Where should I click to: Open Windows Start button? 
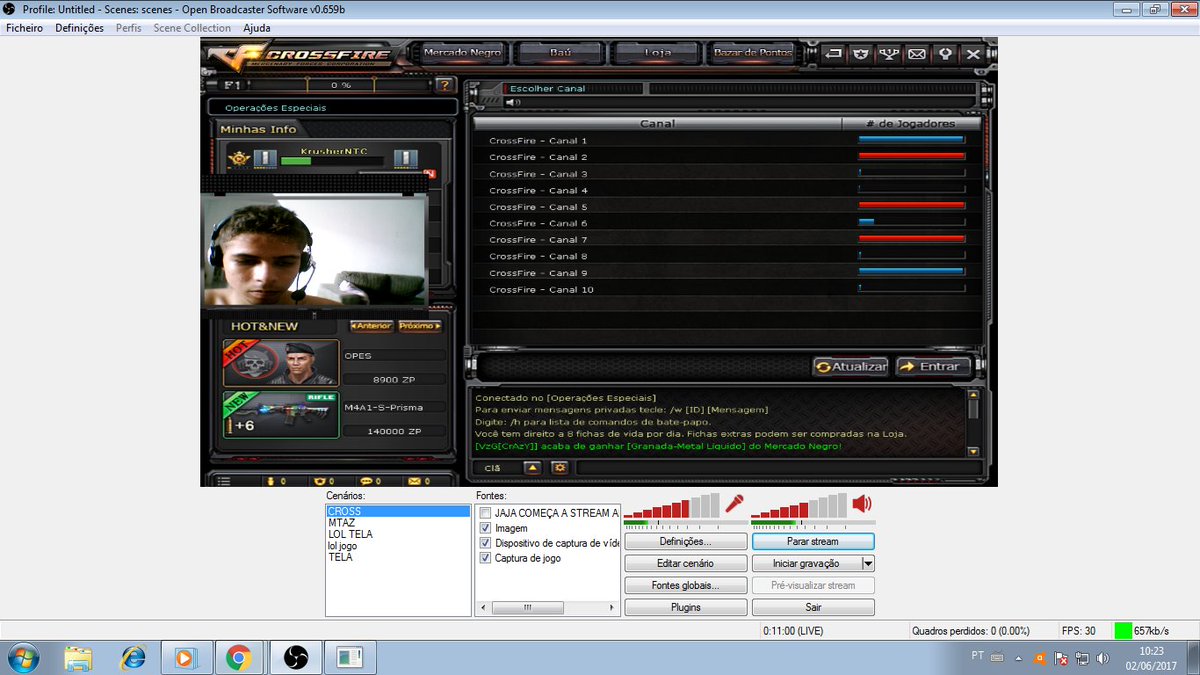[x=22, y=657]
